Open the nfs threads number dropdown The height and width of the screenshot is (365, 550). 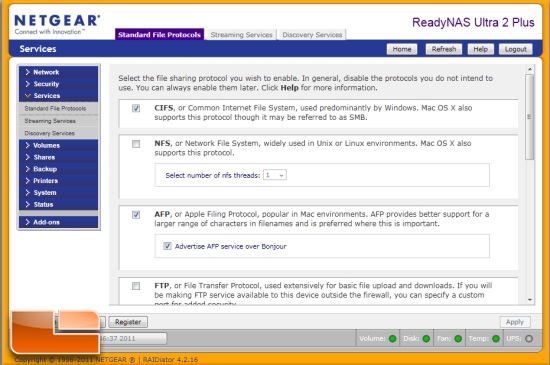pyautogui.click(x=275, y=175)
